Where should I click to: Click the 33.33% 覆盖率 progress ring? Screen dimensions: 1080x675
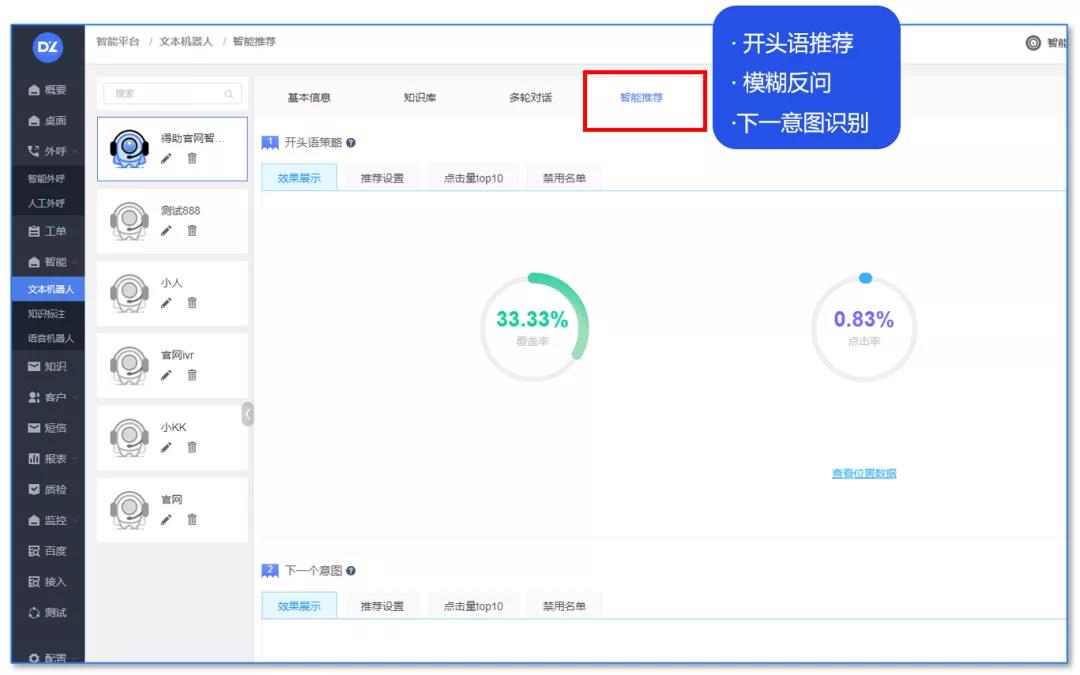(533, 327)
